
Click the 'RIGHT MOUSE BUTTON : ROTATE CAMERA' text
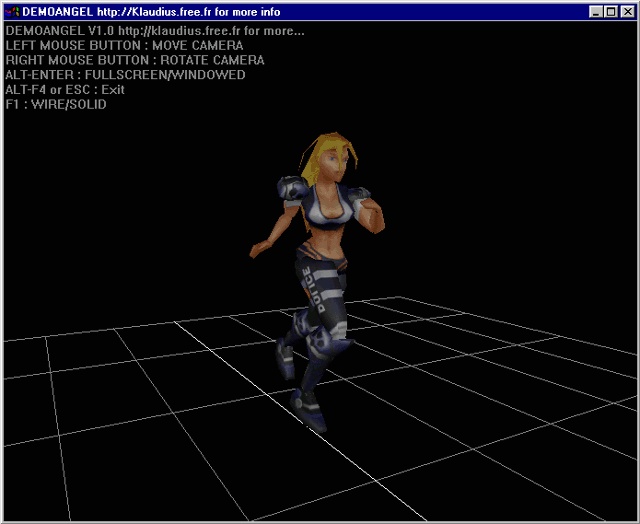[x=135, y=60]
